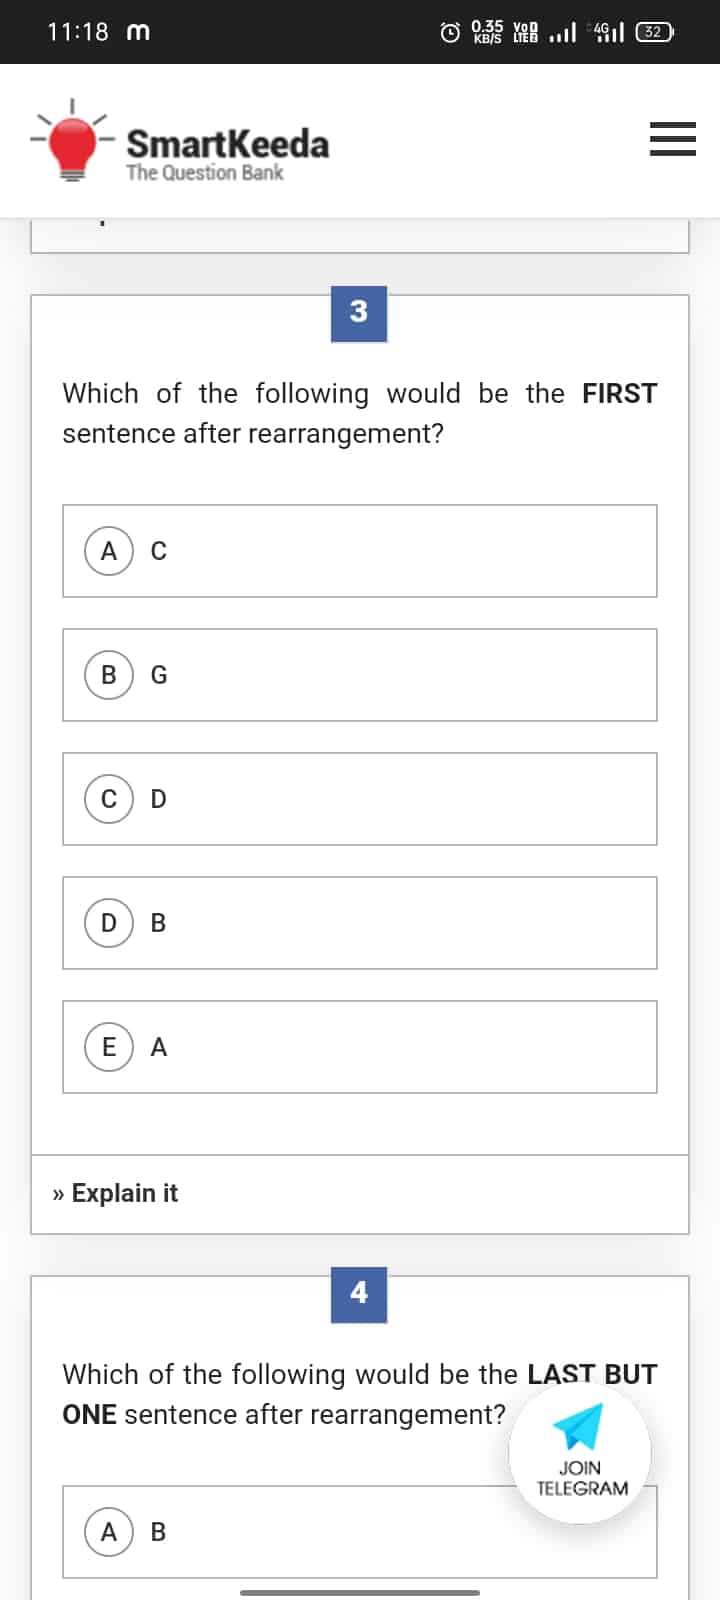The image size is (720, 1600).
Task: Tap the clock time in status bar
Action: [x=77, y=32]
